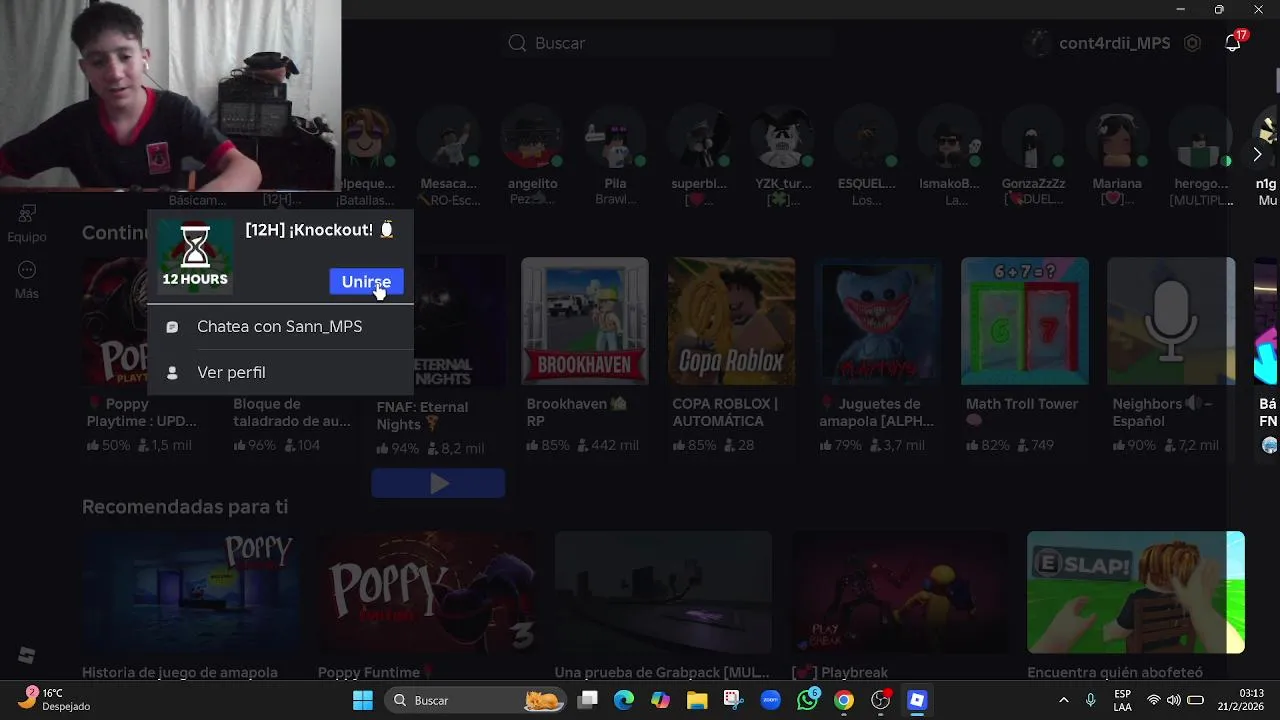
Task: Open the Equipo sidebar item
Action: tap(27, 224)
